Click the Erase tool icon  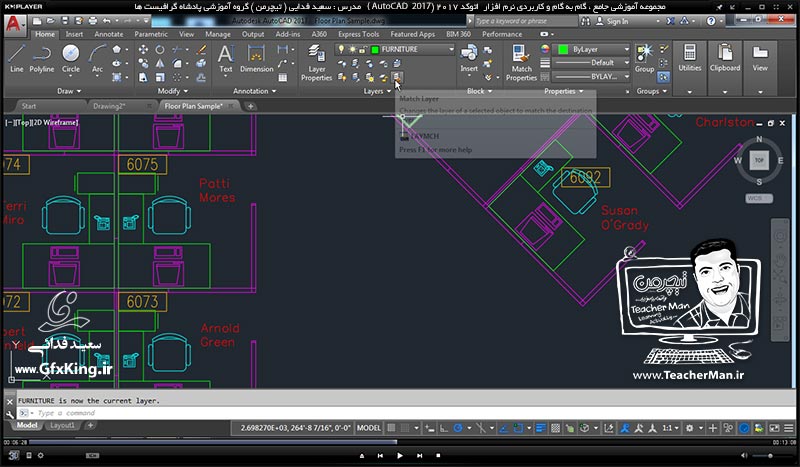click(x=201, y=50)
